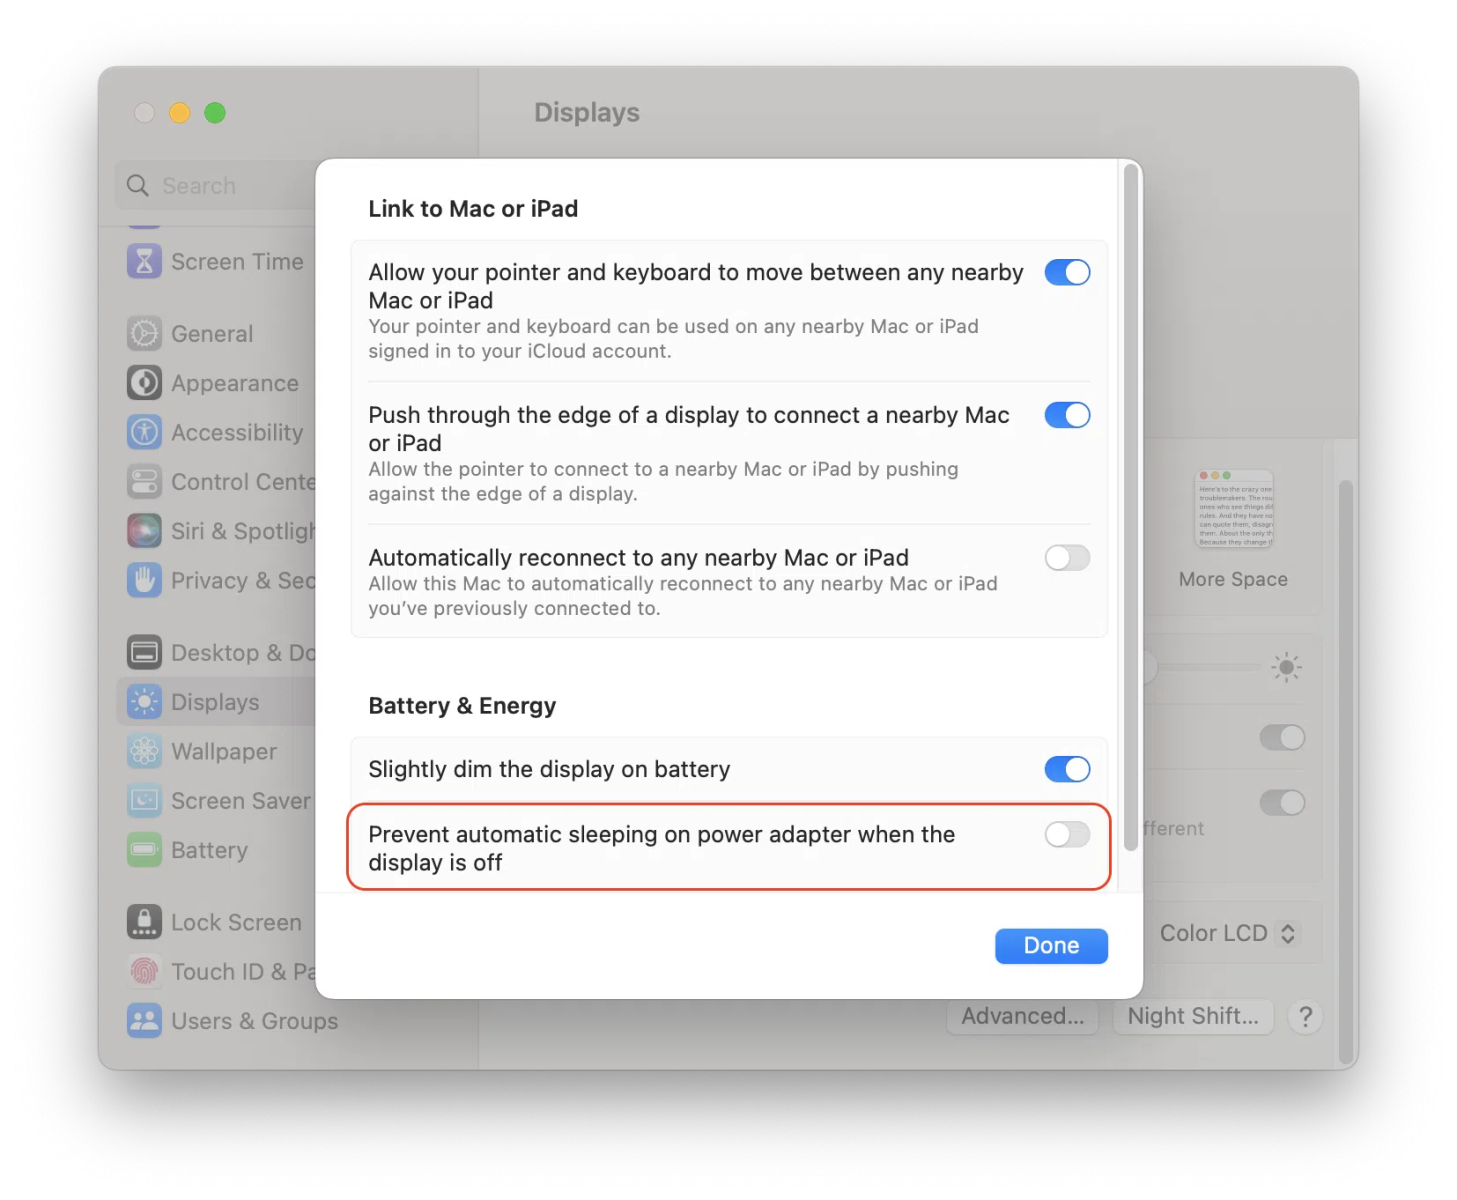The height and width of the screenshot is (1200, 1457).
Task: Click the Search field in sidebar
Action: point(215,185)
